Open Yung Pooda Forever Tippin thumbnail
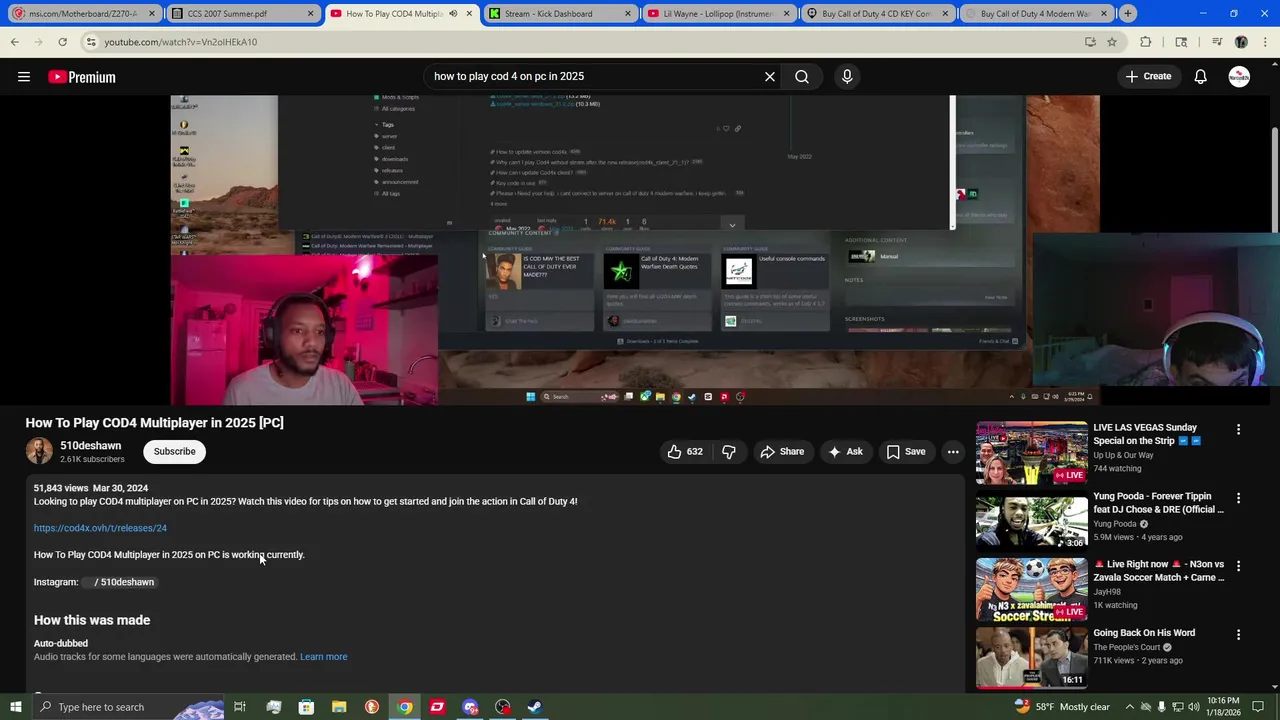This screenshot has width=1280, height=720. pos(1031,521)
